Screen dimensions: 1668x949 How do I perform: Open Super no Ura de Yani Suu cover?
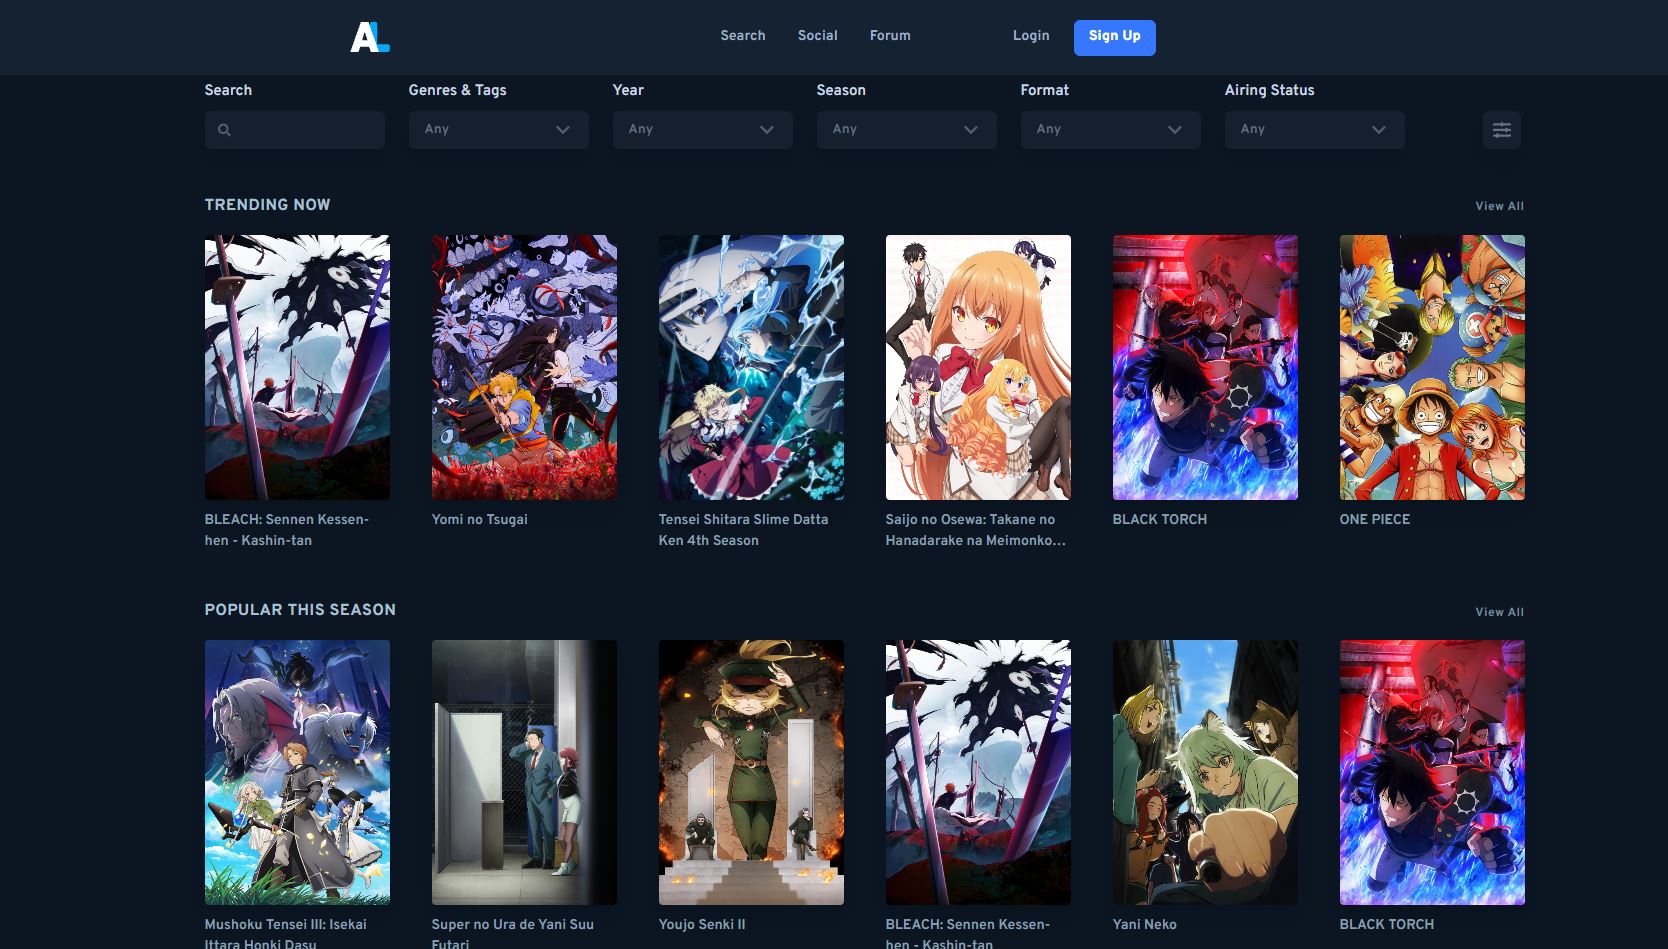[524, 772]
